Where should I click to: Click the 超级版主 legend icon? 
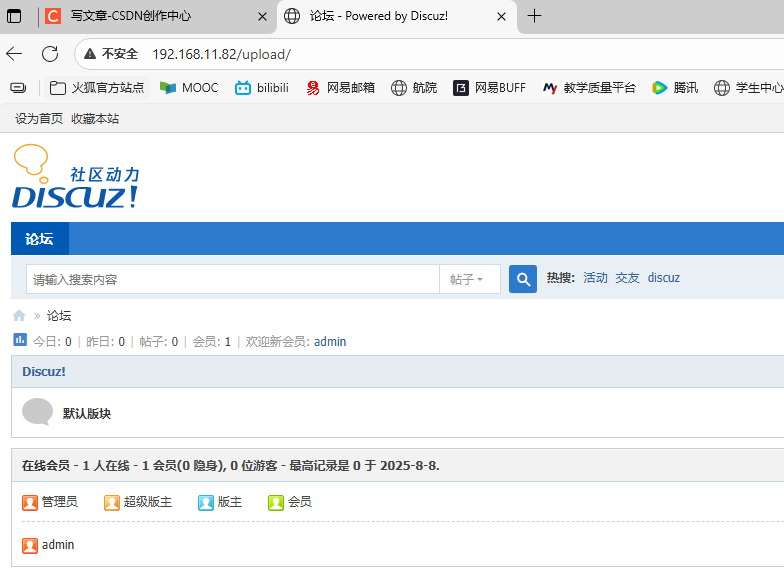pyautogui.click(x=112, y=502)
